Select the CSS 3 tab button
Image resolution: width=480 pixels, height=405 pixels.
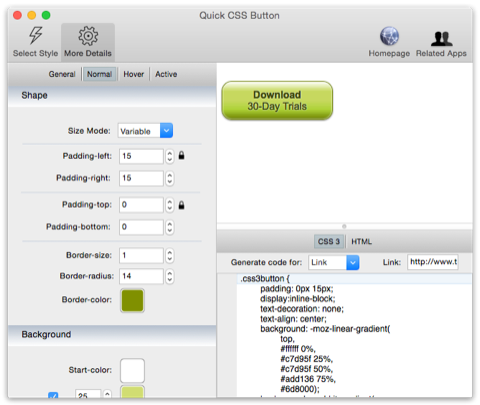coord(329,241)
